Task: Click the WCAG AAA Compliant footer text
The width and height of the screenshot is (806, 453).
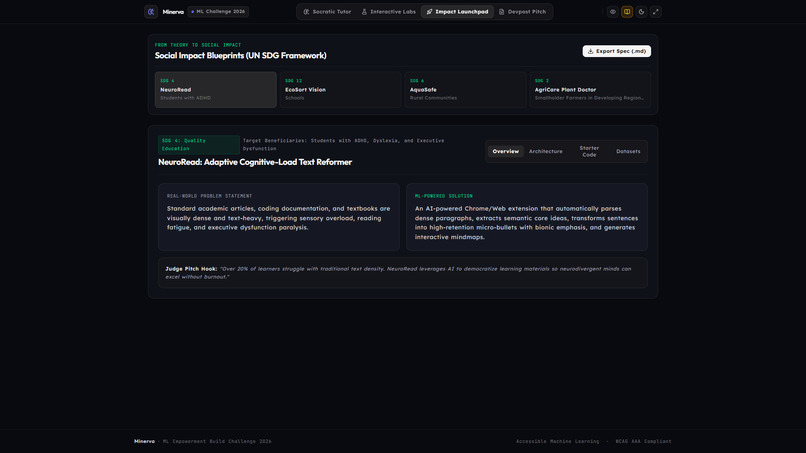Action: (644, 441)
